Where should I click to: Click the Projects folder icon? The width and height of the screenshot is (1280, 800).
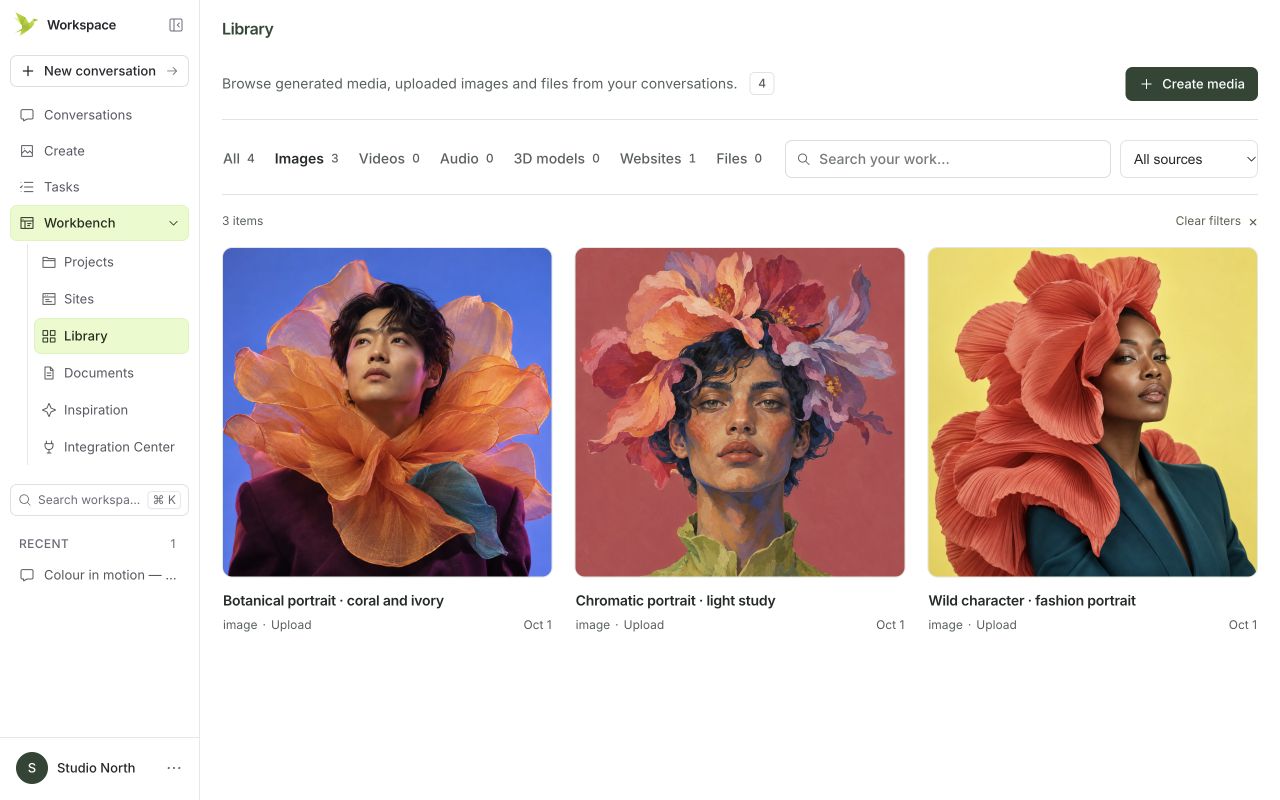click(49, 262)
